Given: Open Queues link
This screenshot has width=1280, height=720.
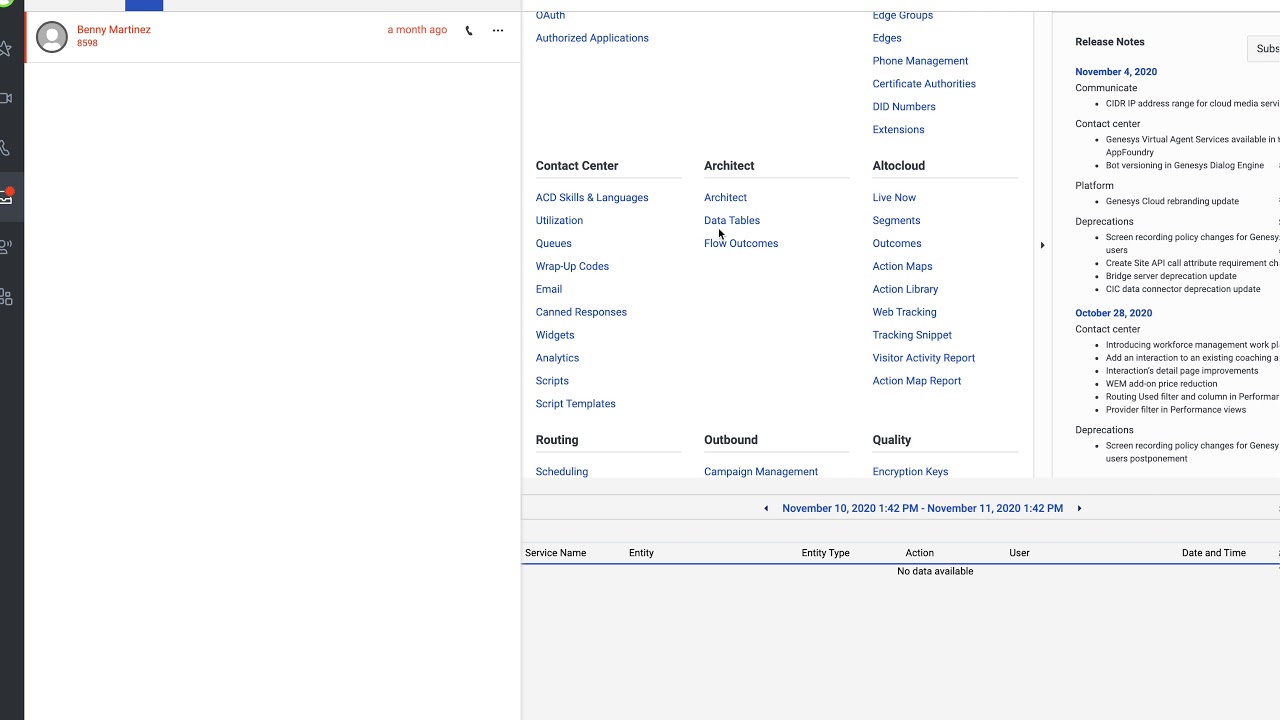Looking at the screenshot, I should click(554, 244).
